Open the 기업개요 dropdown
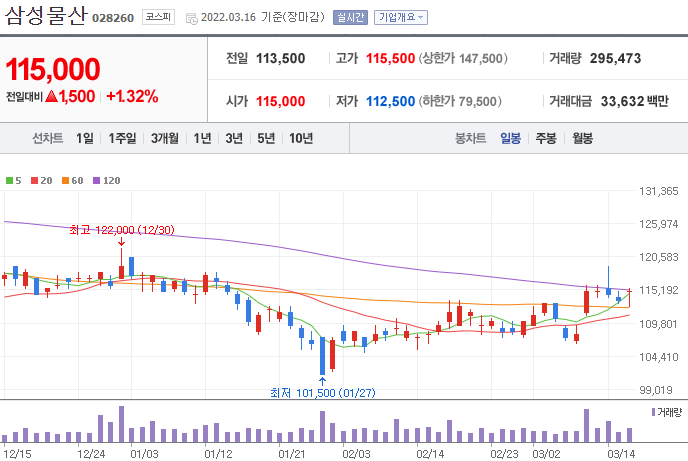Viewport: 688px width, 461px height. (401, 18)
